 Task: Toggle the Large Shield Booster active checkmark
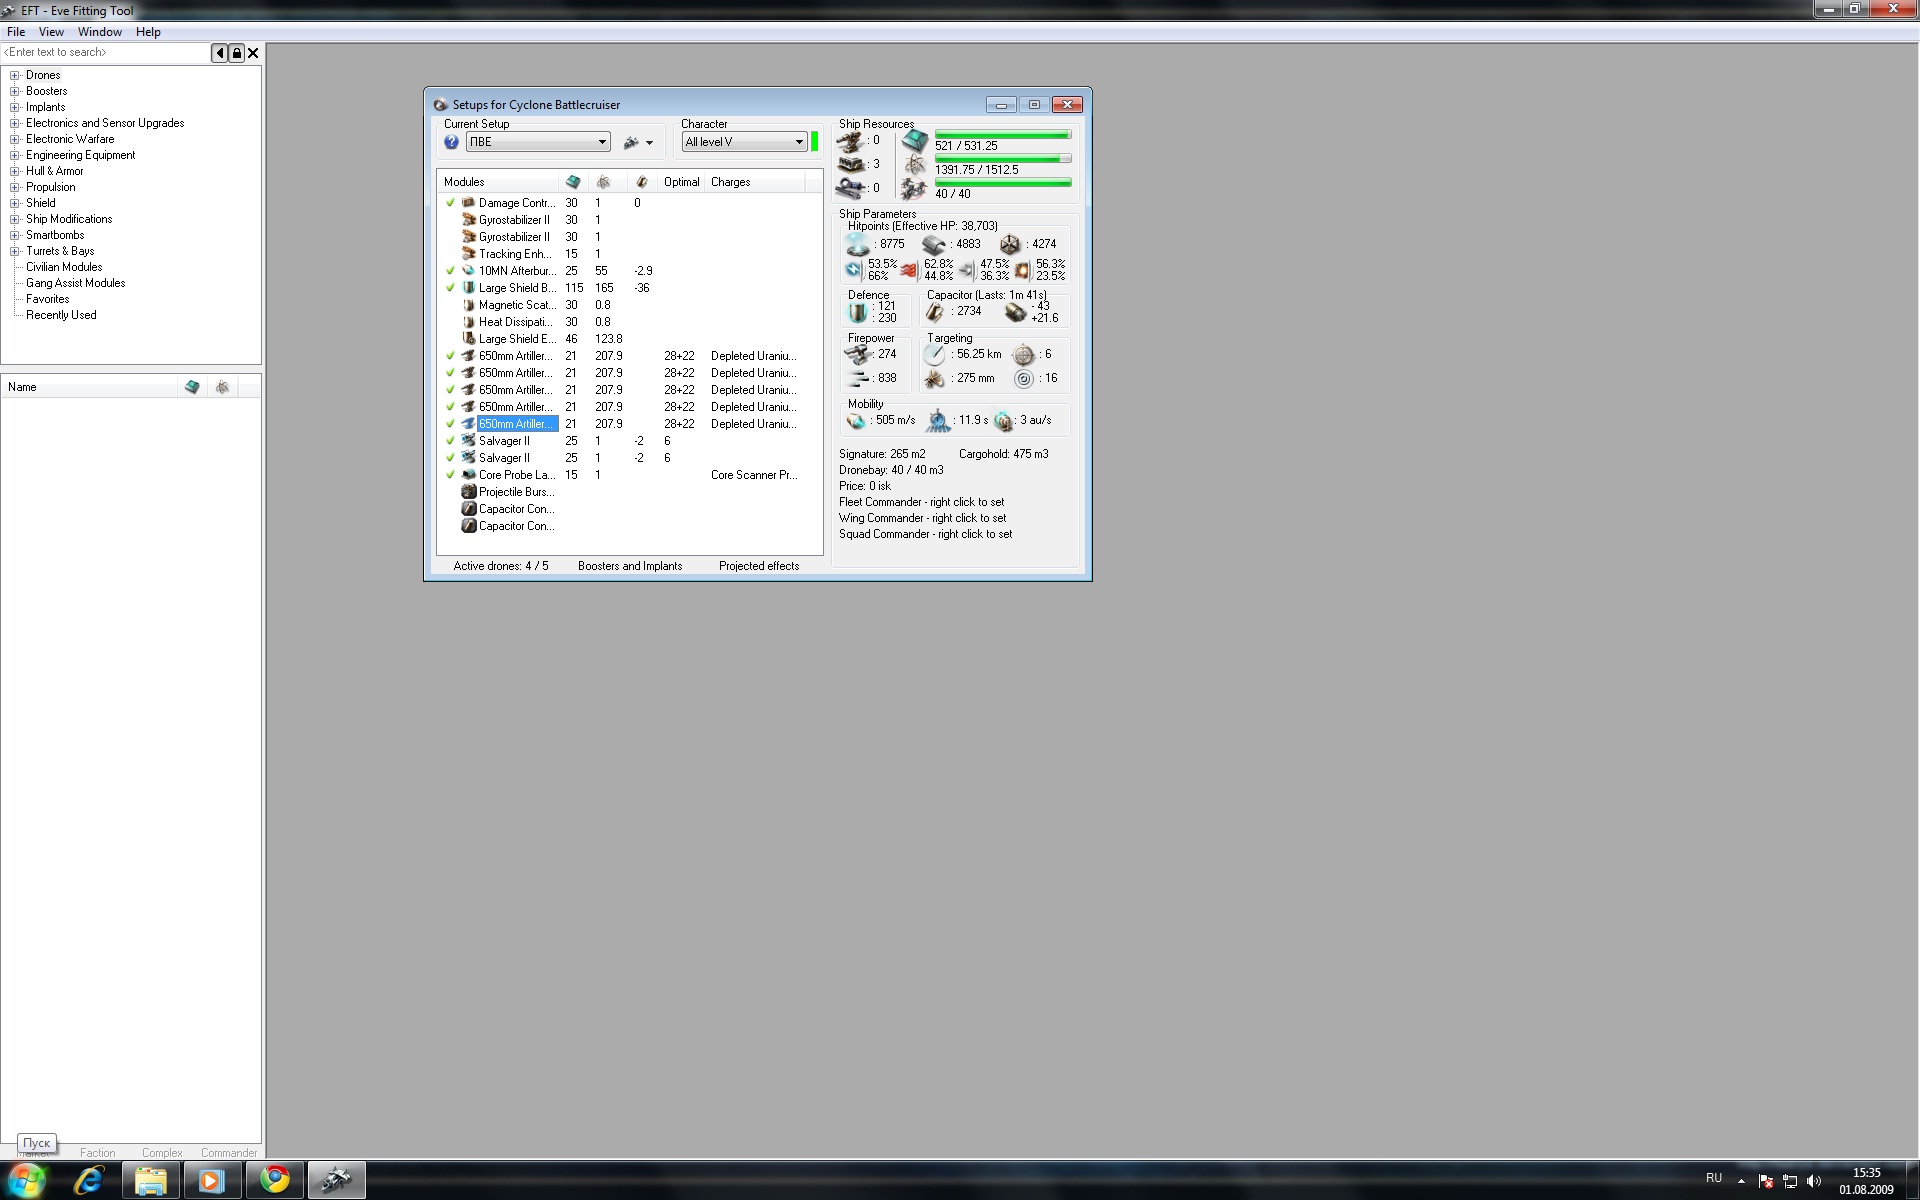(x=450, y=288)
